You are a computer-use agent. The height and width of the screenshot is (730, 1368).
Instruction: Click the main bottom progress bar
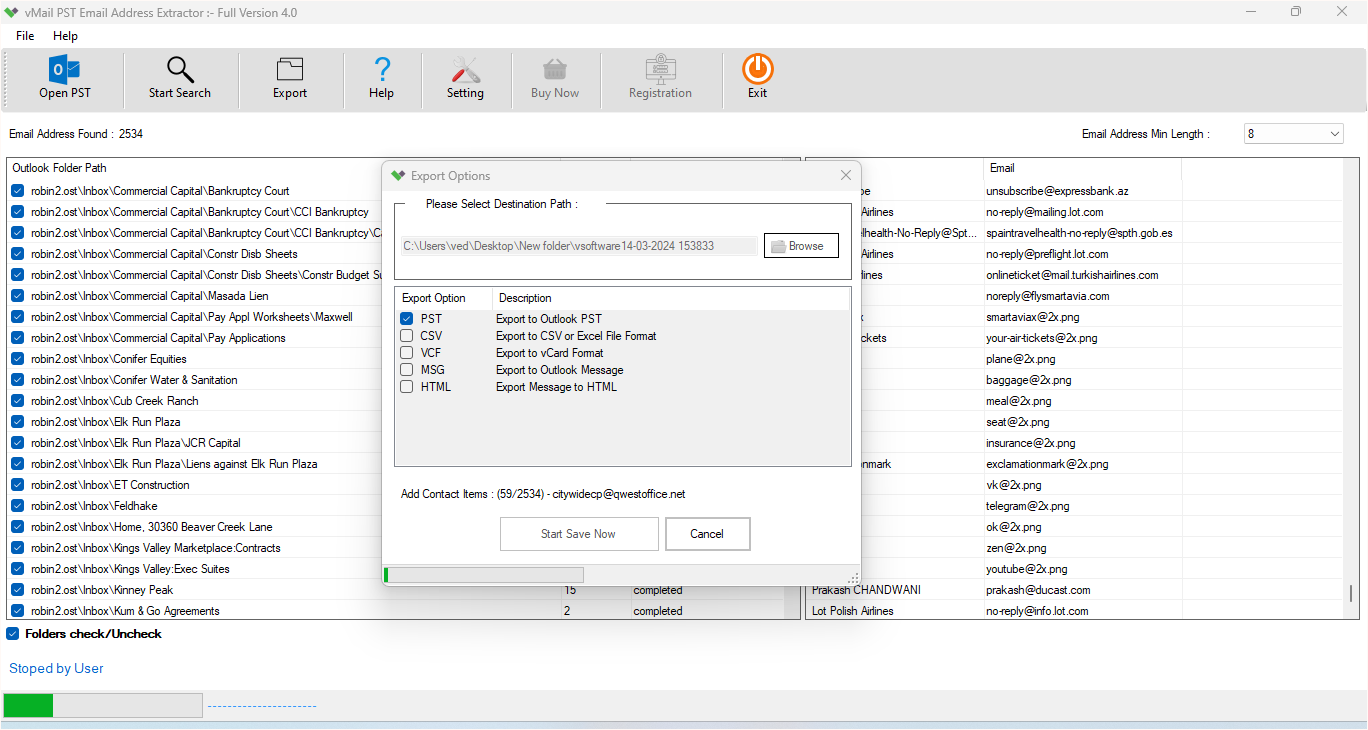[103, 706]
